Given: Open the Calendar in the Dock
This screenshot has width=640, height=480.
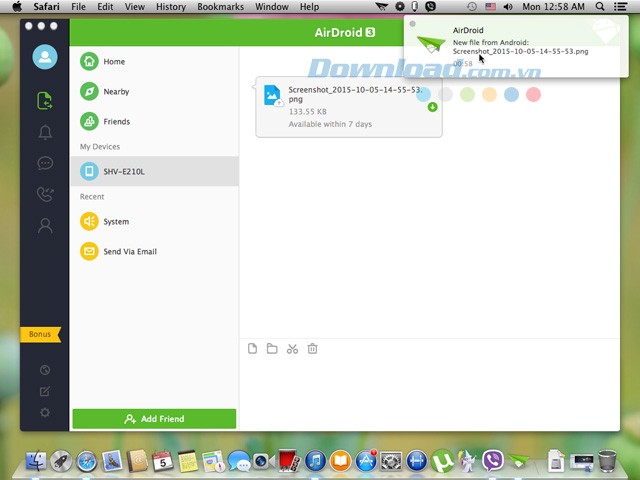Looking at the screenshot, I should click(163, 461).
